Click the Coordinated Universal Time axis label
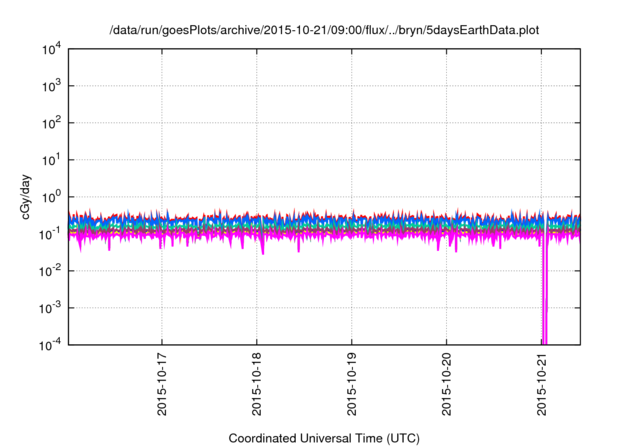Screen dimensions: 640x448 324,439
